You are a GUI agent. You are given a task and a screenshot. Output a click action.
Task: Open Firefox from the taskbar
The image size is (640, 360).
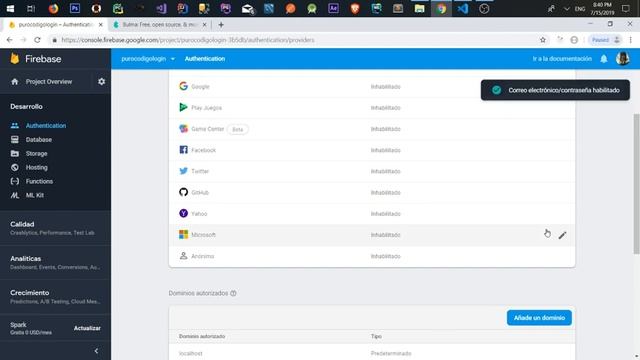point(53,8)
